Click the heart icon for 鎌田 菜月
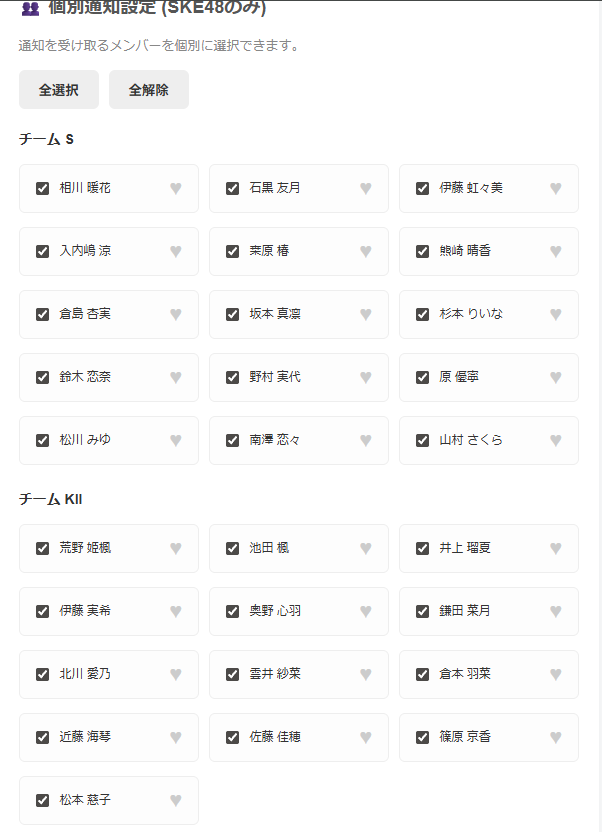The width and height of the screenshot is (602, 832). [x=556, y=611]
